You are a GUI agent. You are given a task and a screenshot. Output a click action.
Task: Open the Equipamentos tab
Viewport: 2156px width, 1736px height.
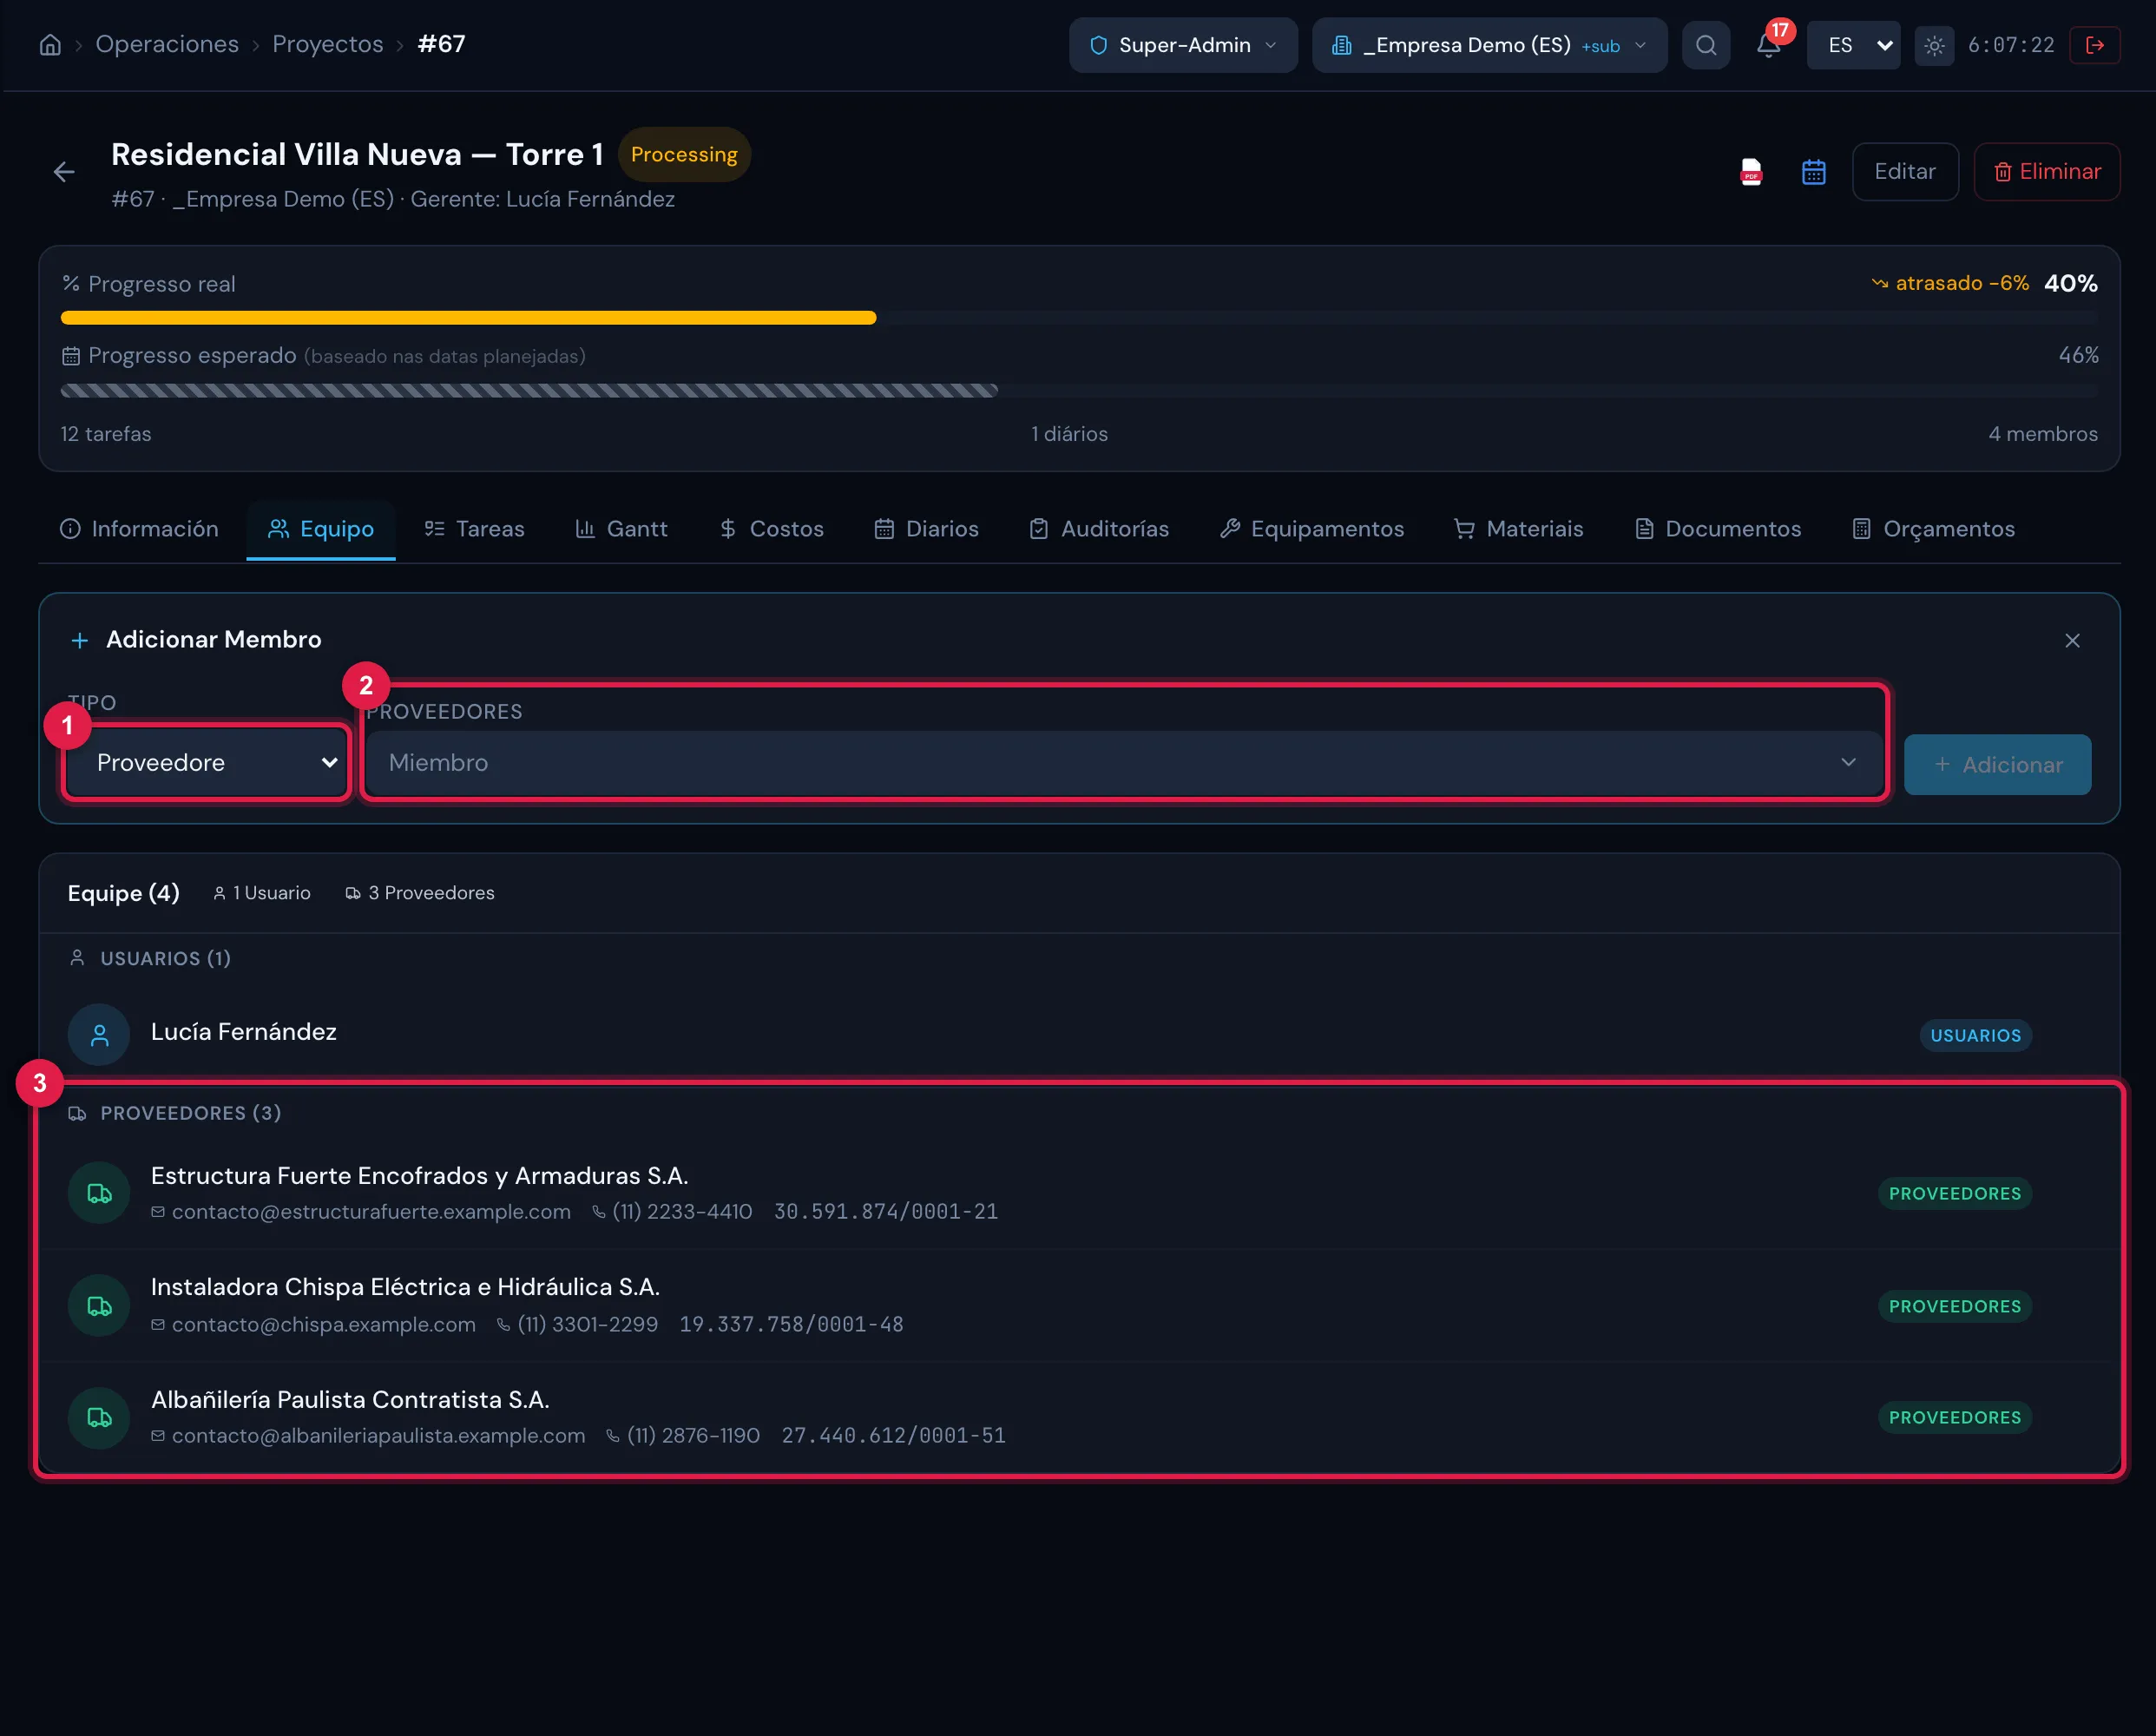(1311, 529)
